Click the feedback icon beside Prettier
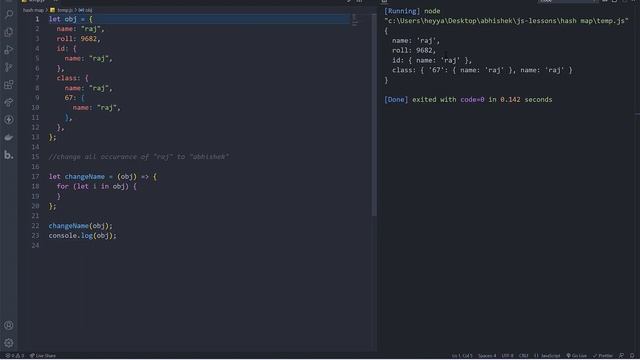This screenshot has height=360, width=640. point(621,356)
